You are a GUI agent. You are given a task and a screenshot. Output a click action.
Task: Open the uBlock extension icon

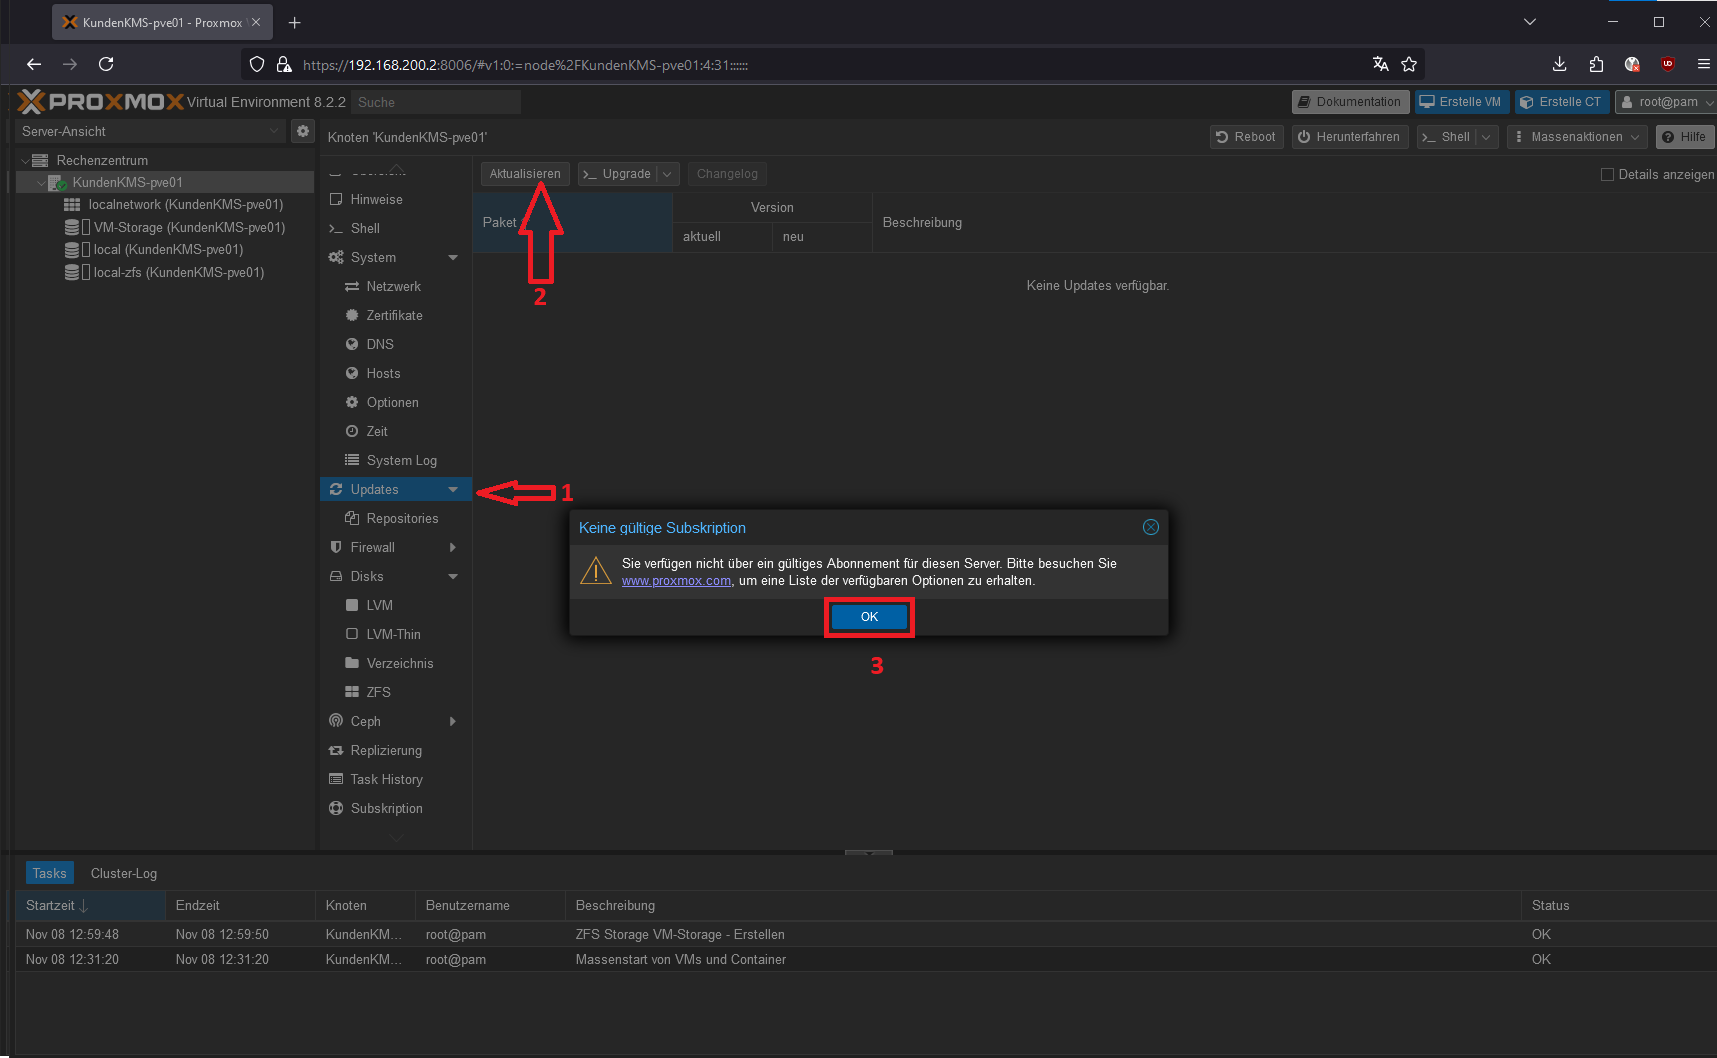click(1667, 64)
